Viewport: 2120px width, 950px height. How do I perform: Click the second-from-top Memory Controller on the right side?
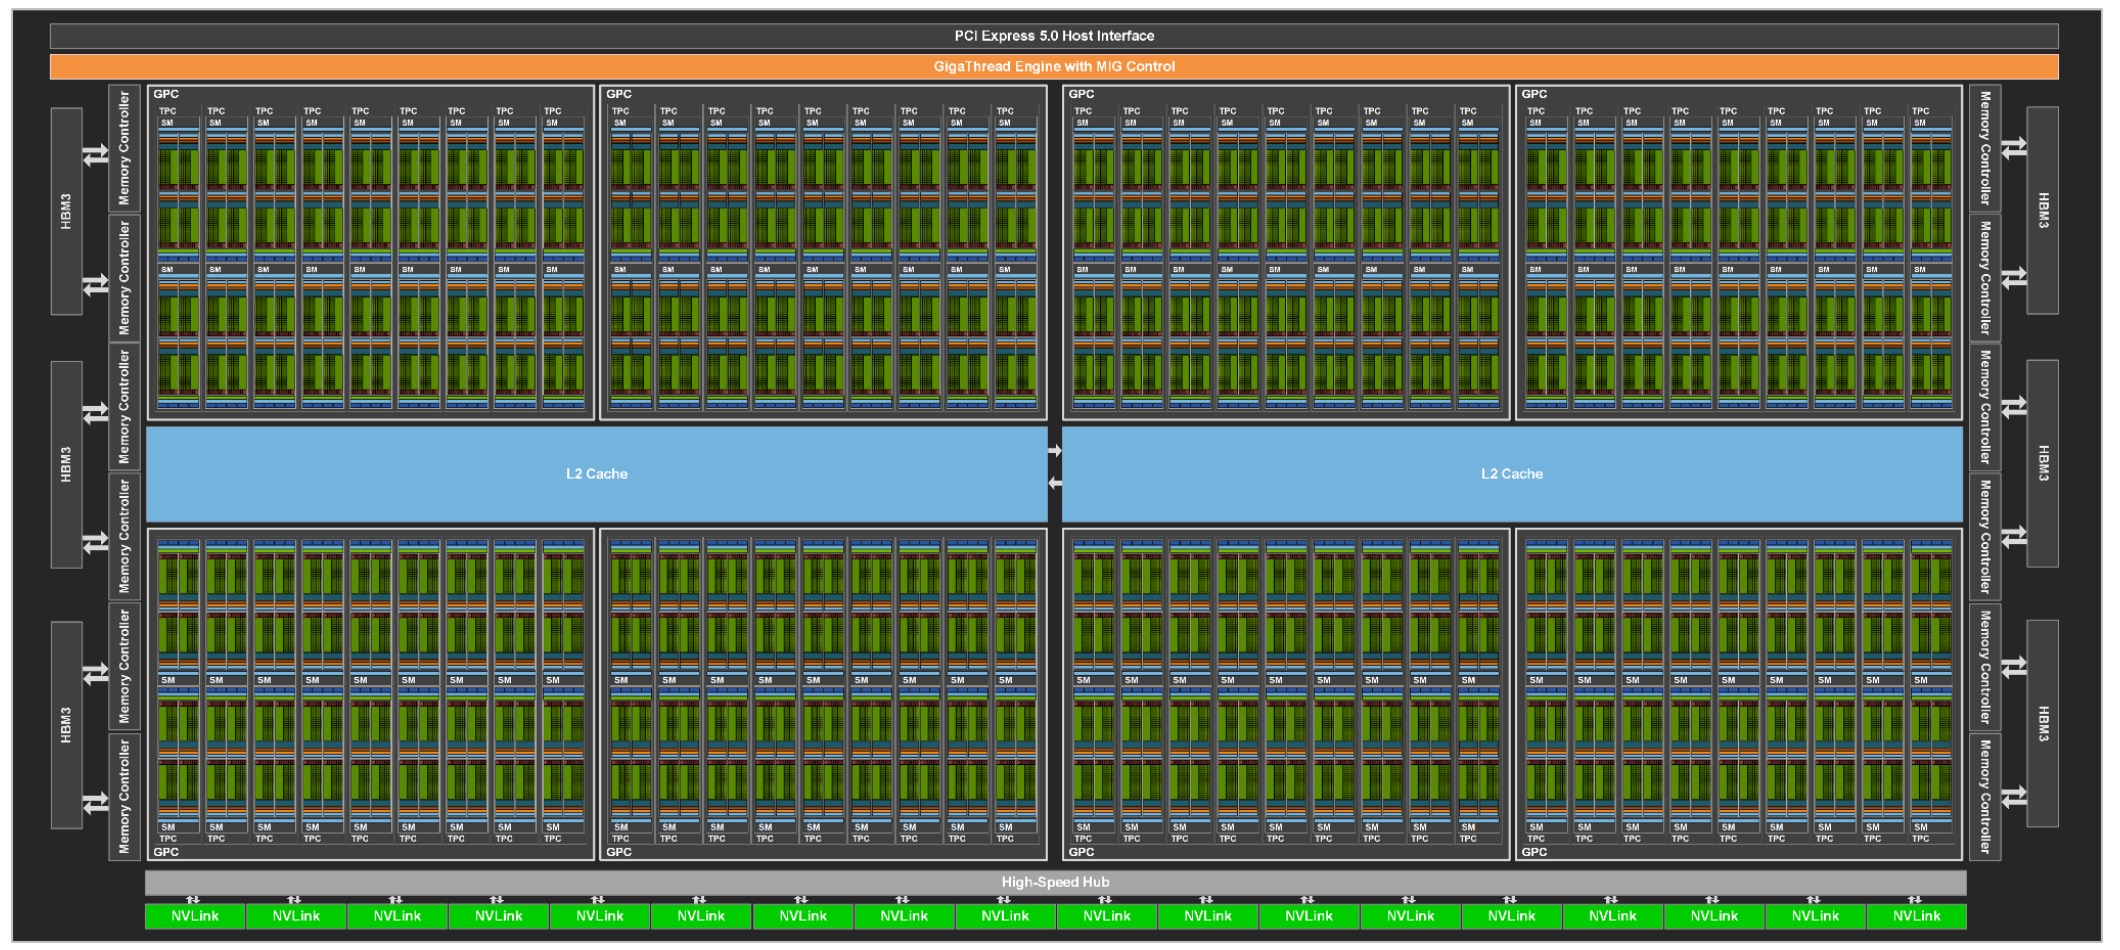pyautogui.click(x=1985, y=278)
